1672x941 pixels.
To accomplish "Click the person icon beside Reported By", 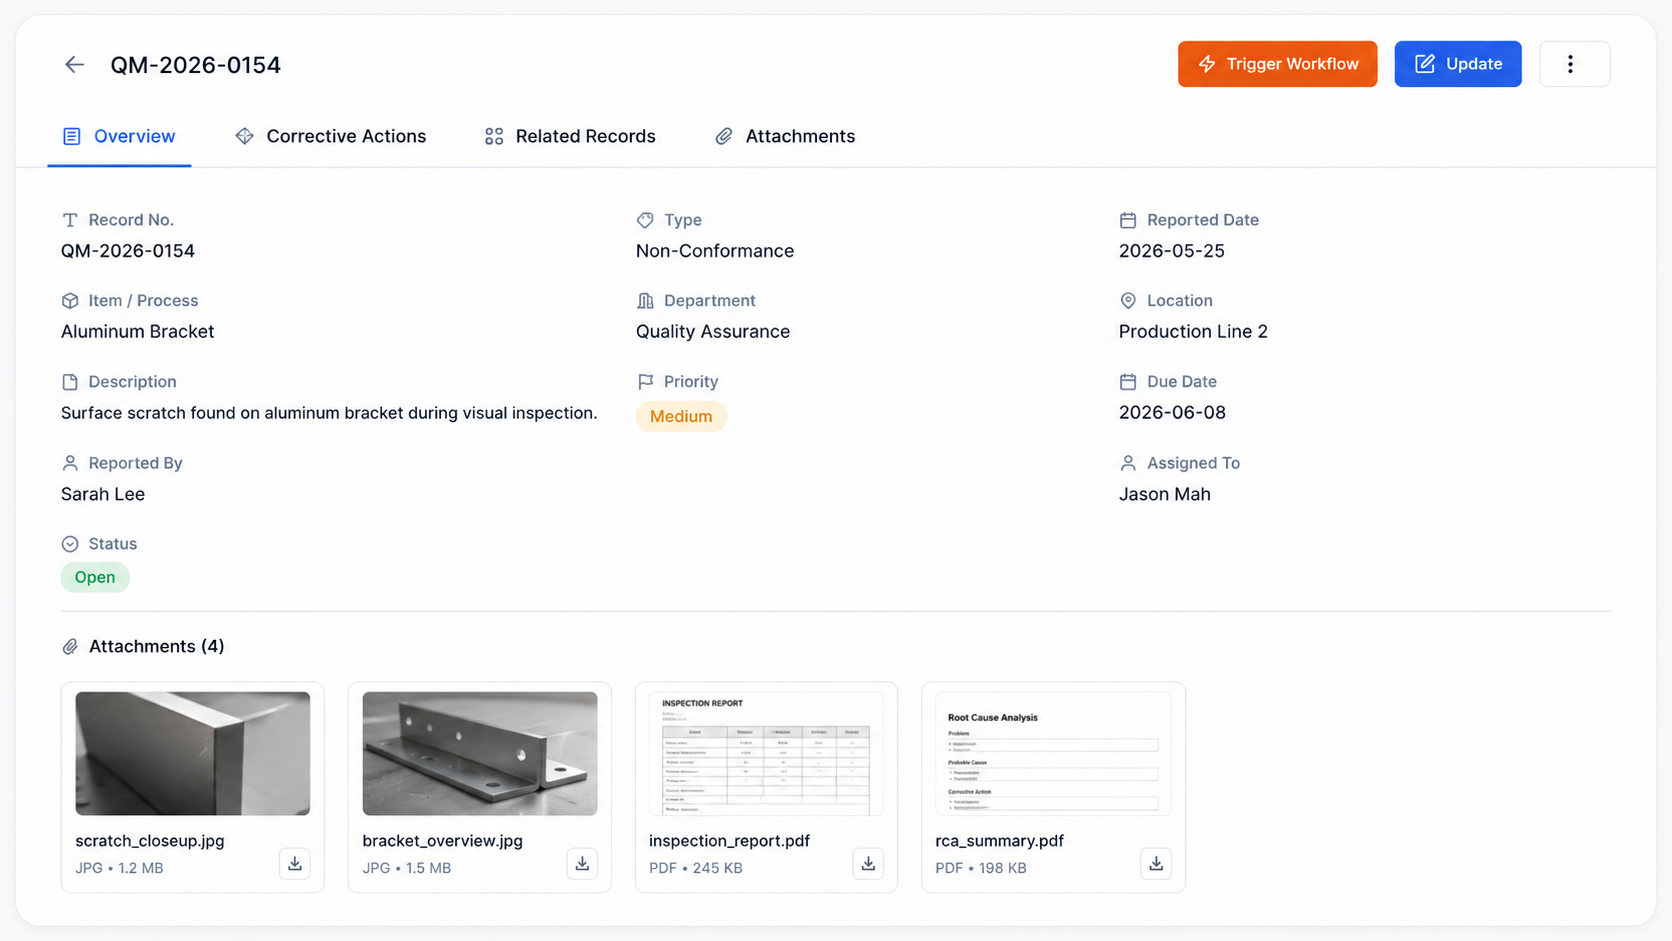I will tap(70, 463).
